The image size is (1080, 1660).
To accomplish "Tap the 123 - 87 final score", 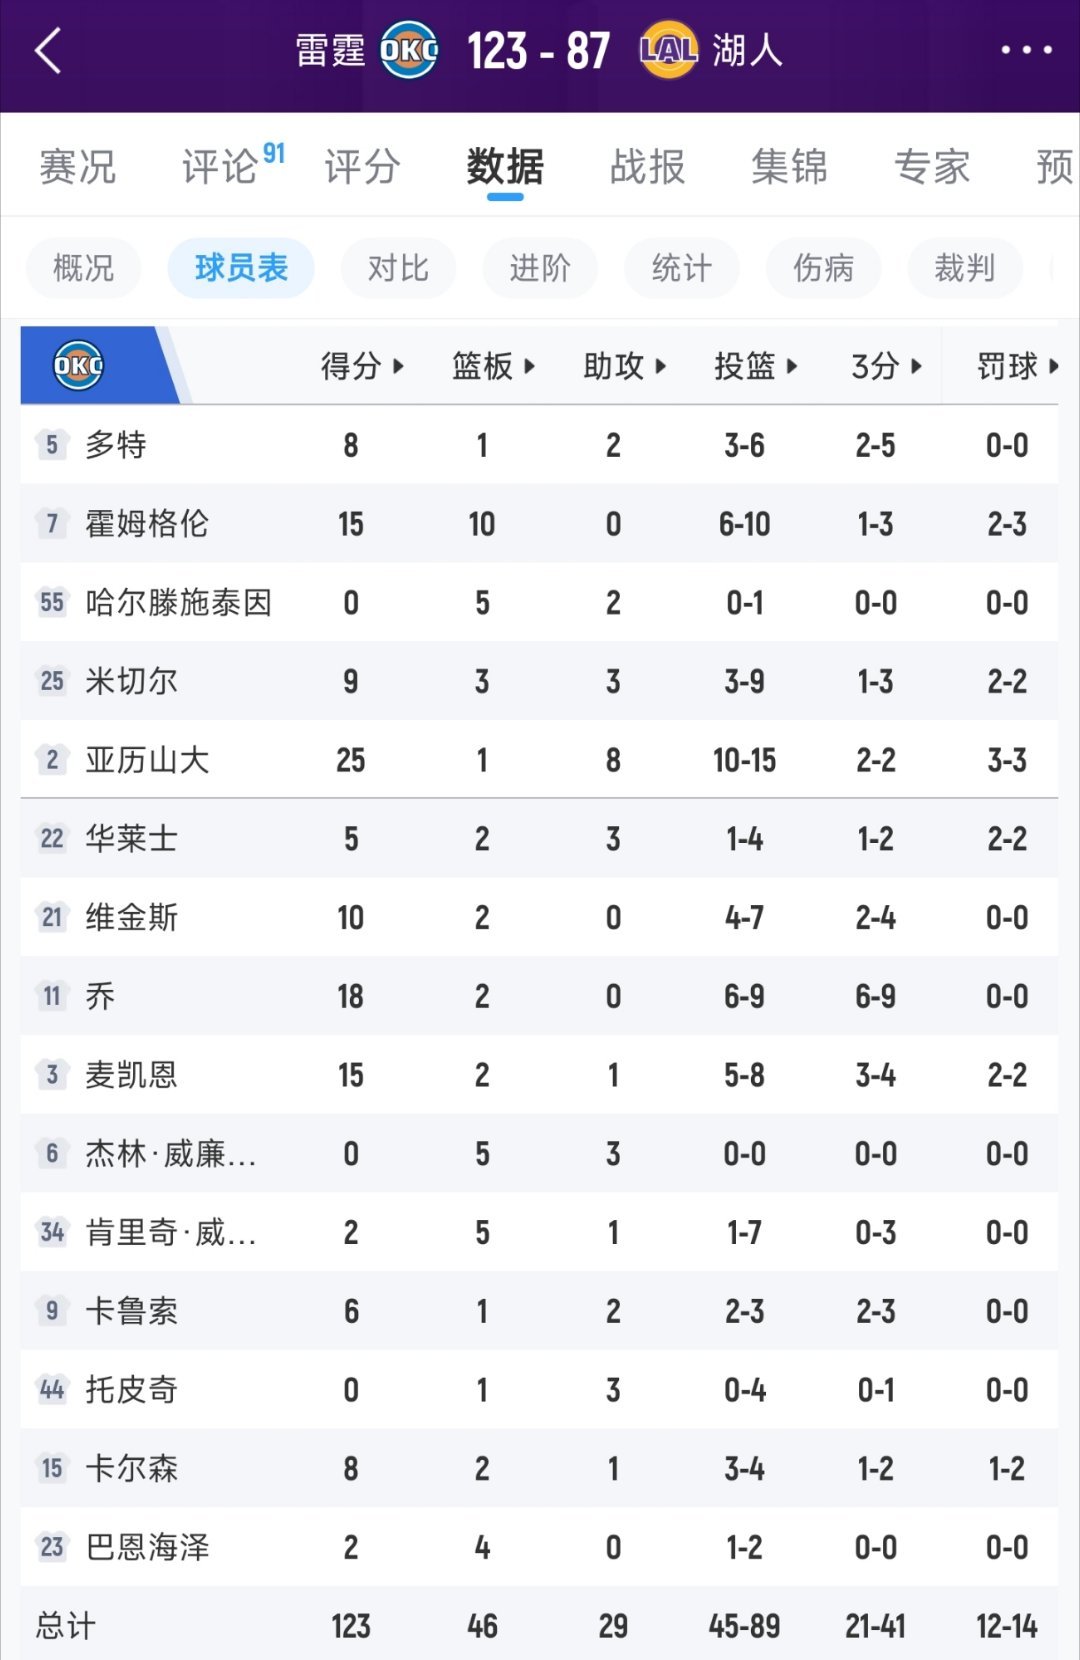I will tap(538, 50).
